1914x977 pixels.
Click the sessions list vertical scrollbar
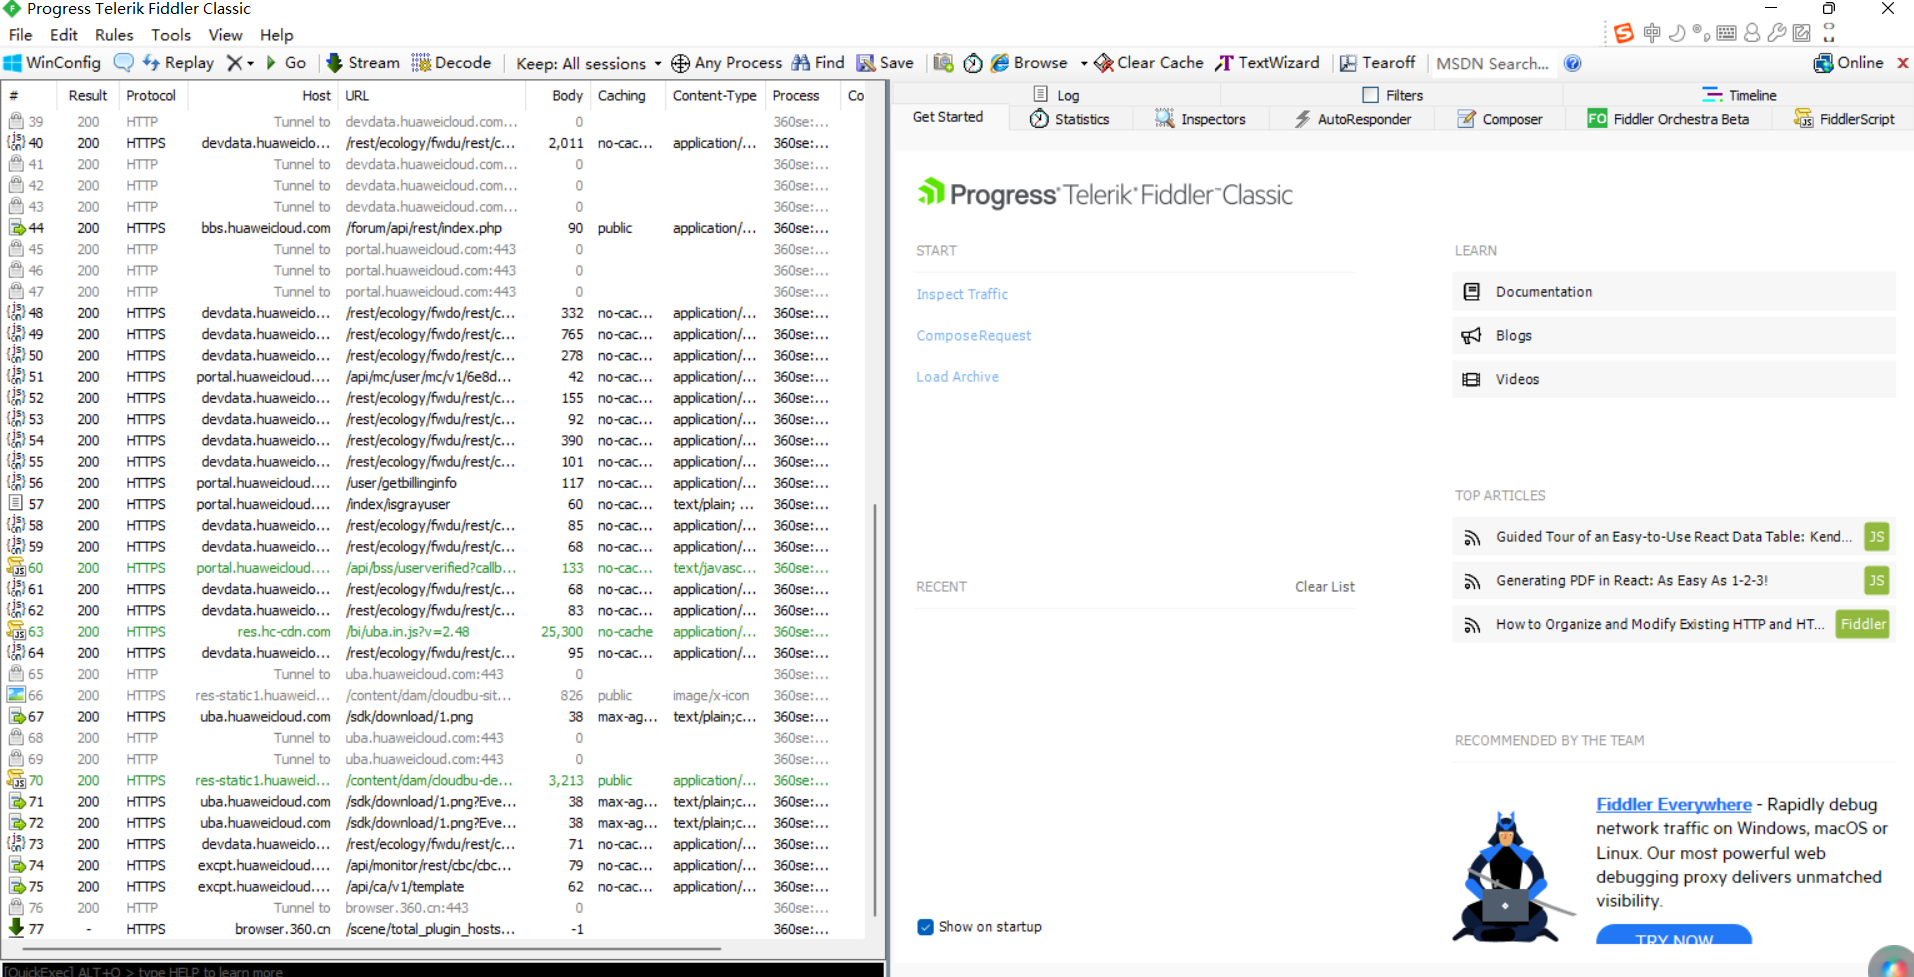pyautogui.click(x=876, y=709)
